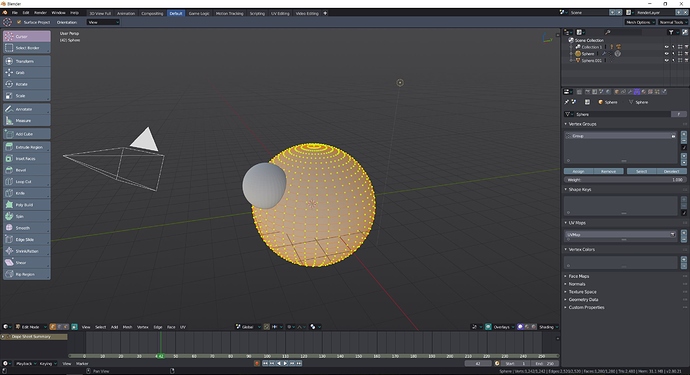This screenshot has height=375, width=690.
Task: Expand the Face Maps panel
Action: click(x=578, y=276)
